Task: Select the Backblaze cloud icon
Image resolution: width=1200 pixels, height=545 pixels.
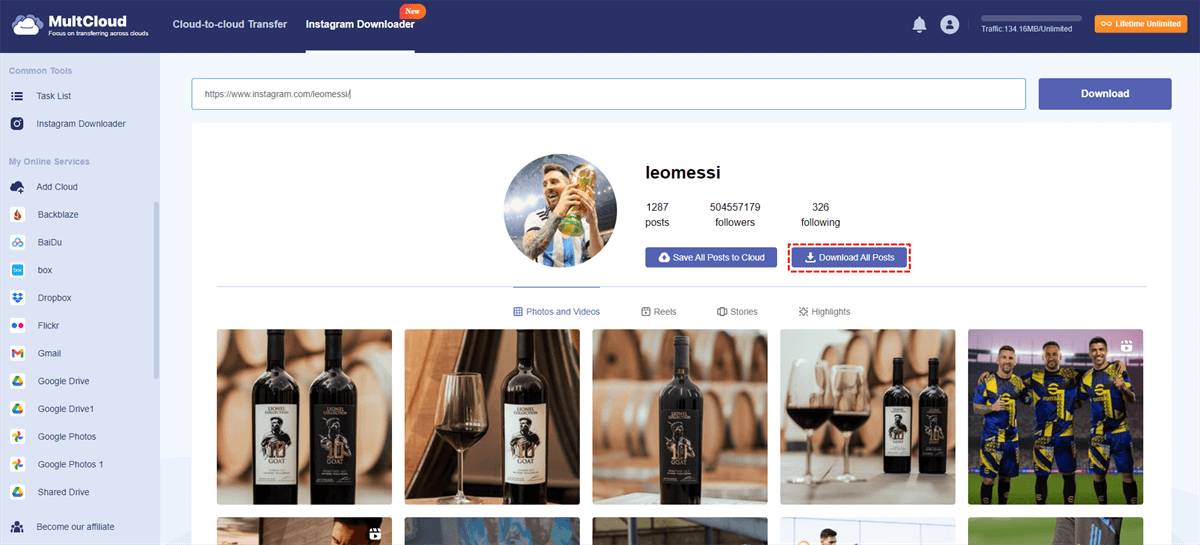Action: (x=17, y=215)
